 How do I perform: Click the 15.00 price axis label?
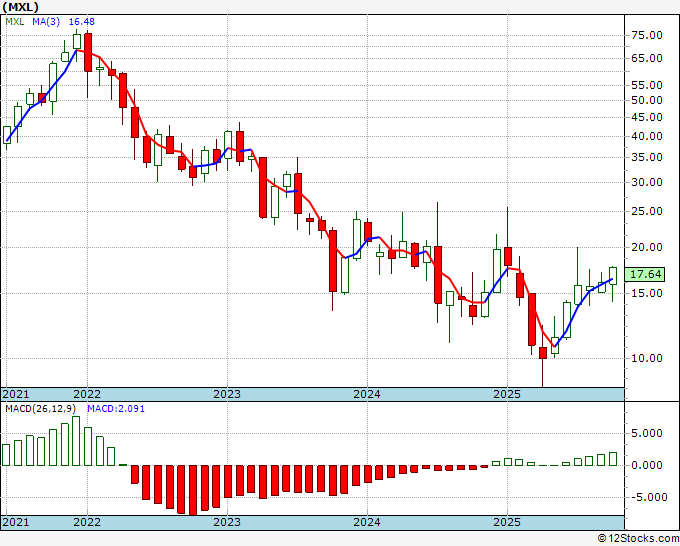click(x=647, y=293)
